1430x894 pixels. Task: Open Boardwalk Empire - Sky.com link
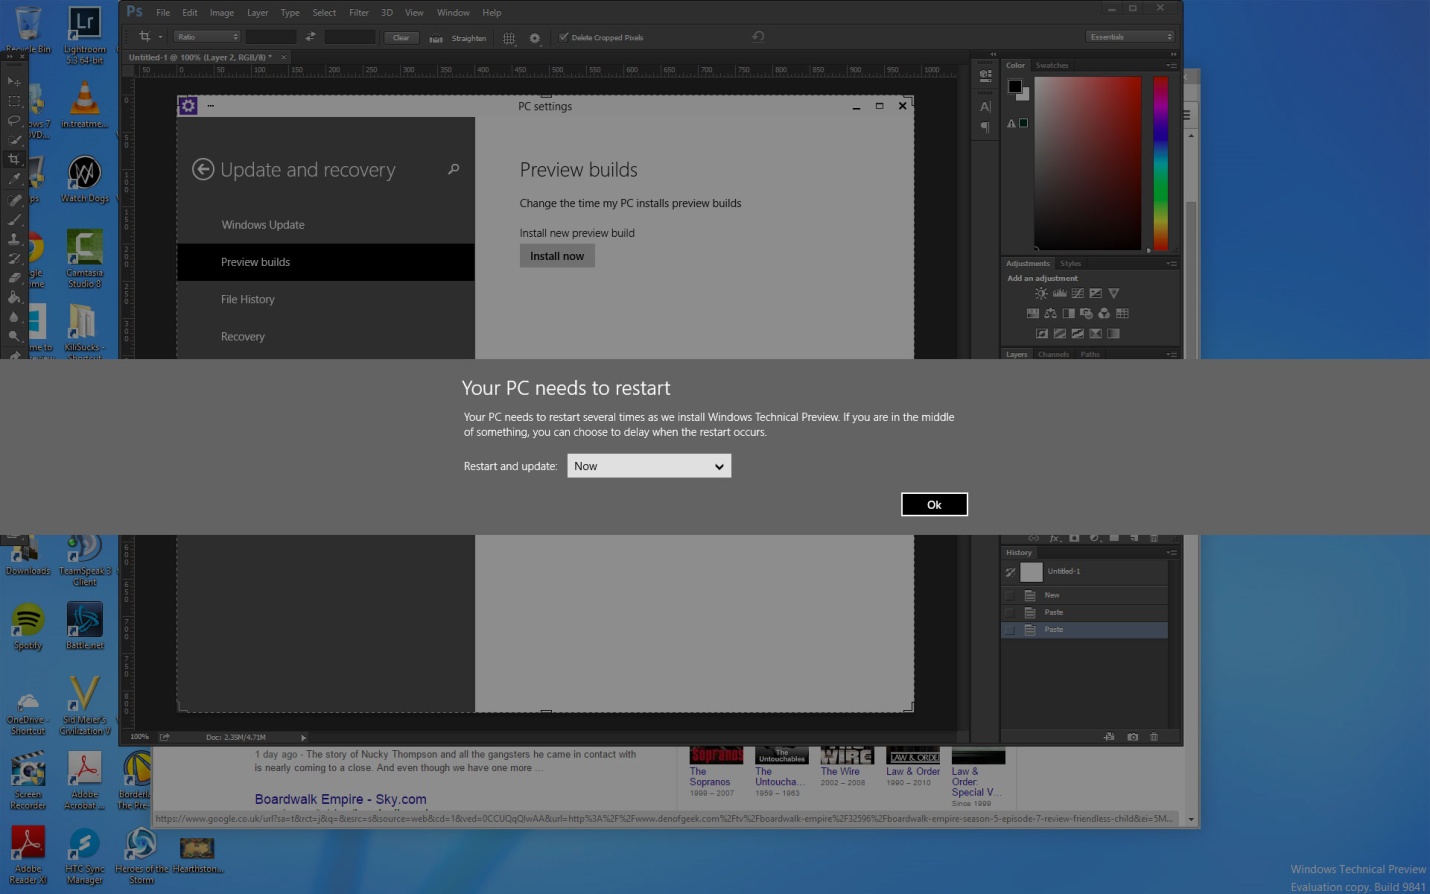340,799
